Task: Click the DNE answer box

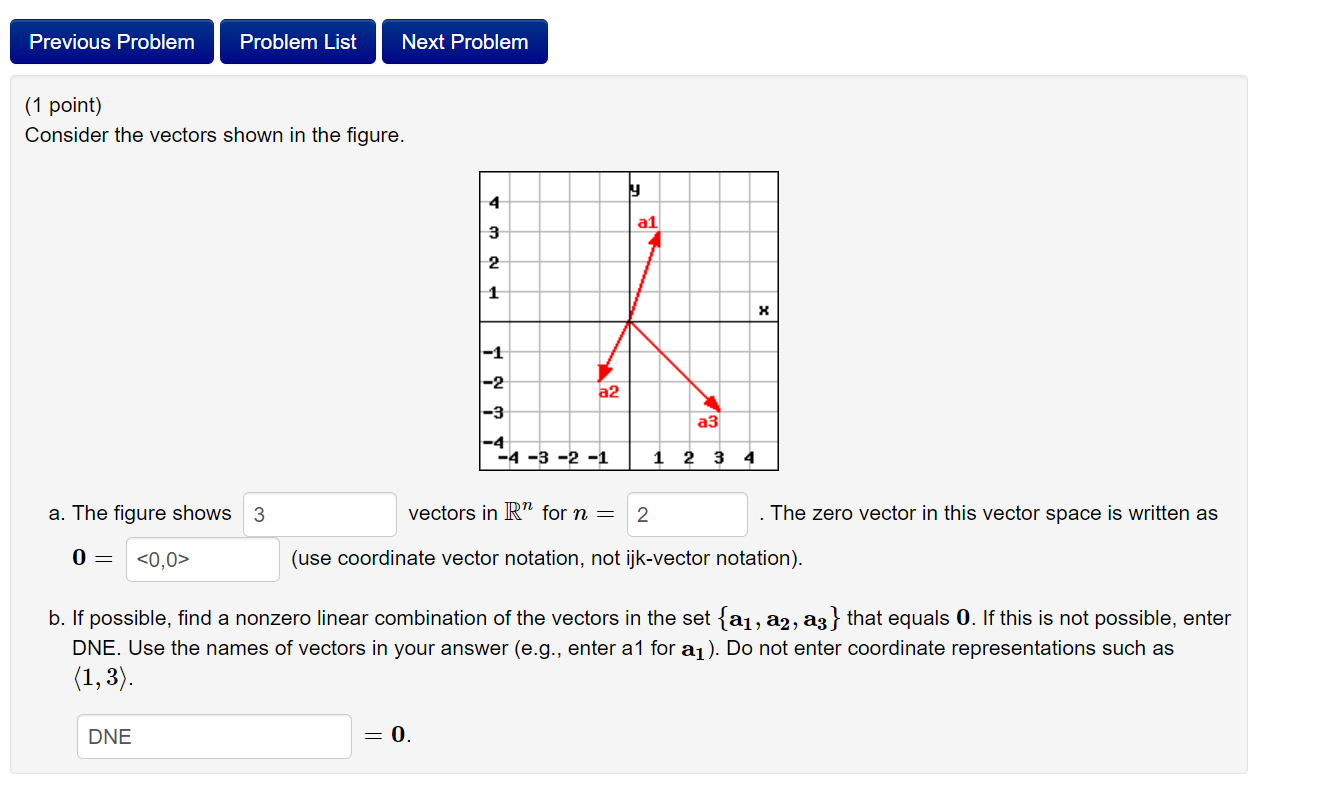Action: (x=213, y=736)
